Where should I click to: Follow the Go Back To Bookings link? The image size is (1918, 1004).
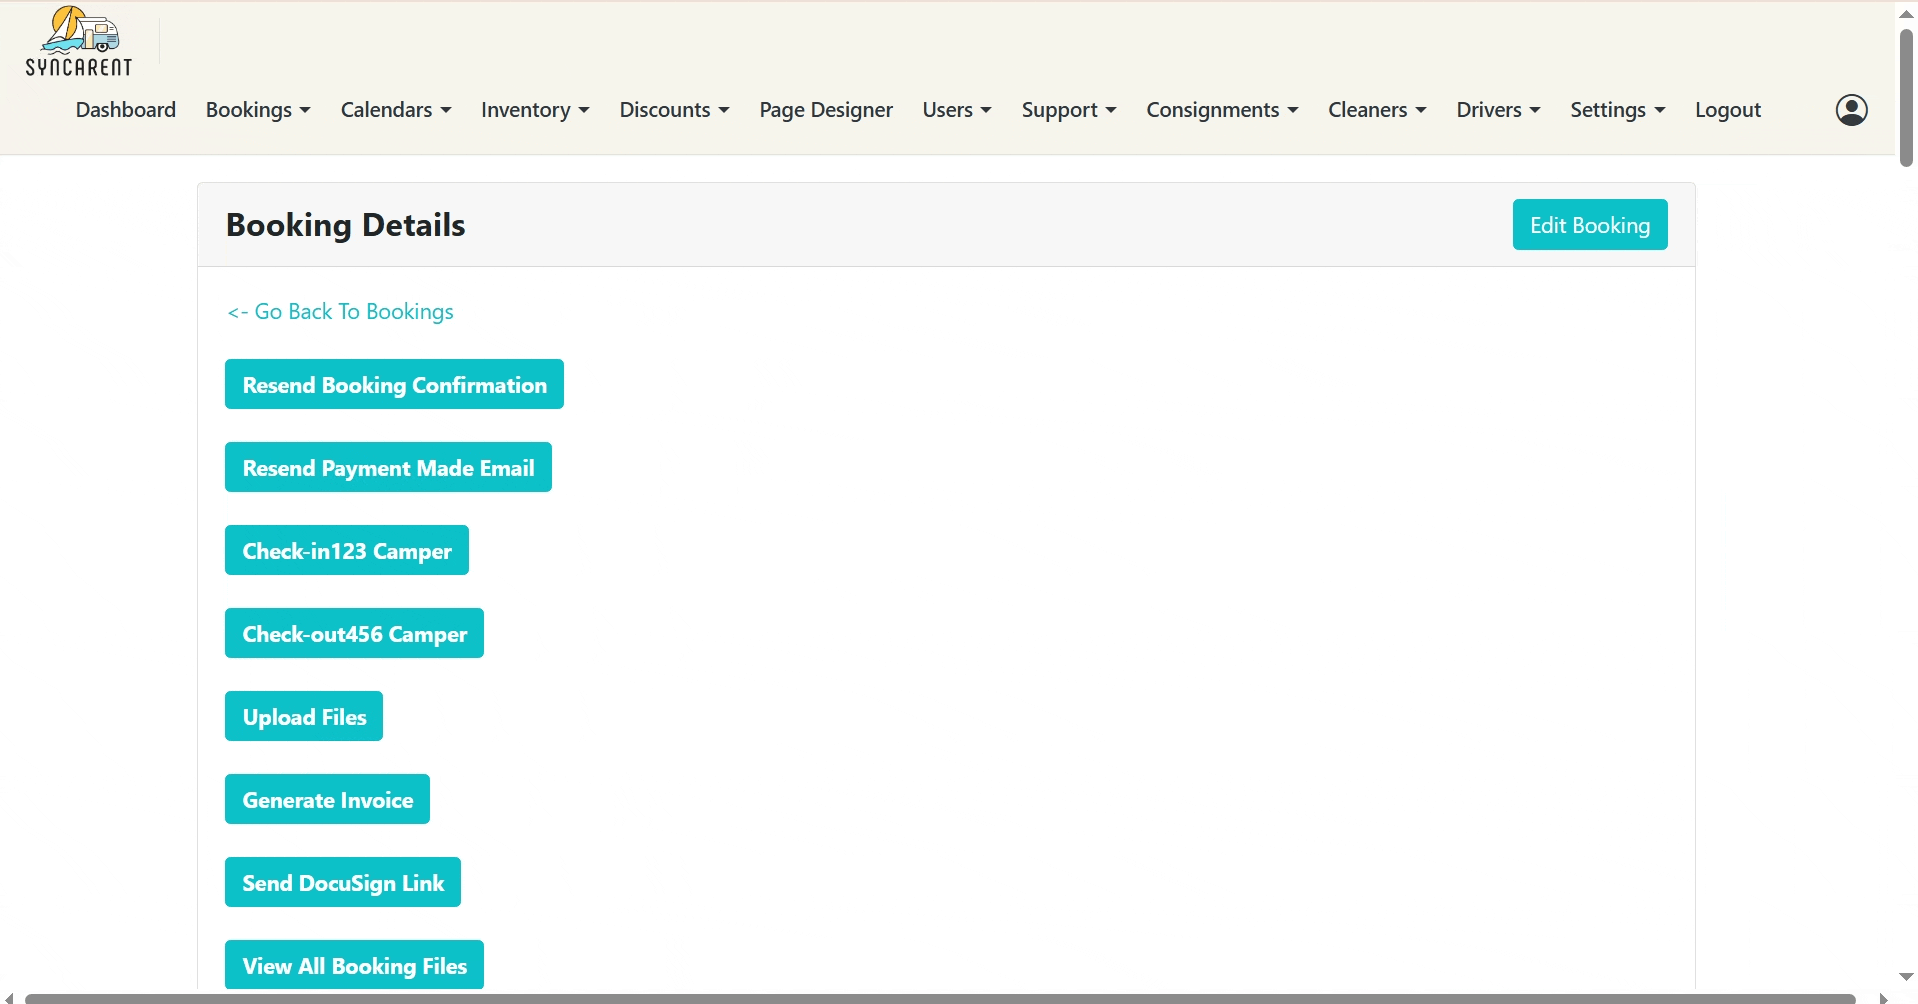[340, 312]
